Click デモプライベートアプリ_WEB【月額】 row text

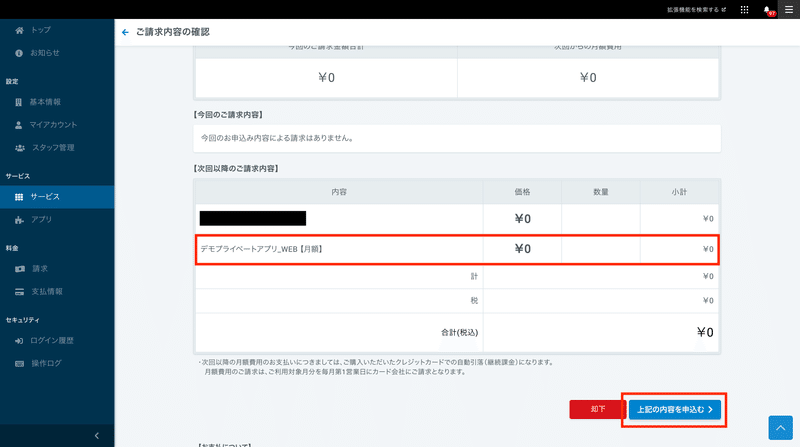click(x=261, y=249)
